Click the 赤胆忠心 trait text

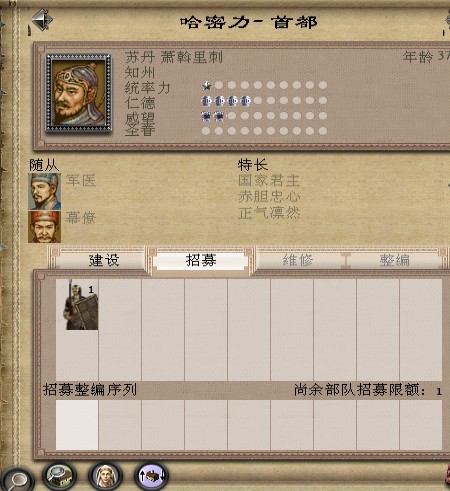click(x=269, y=197)
